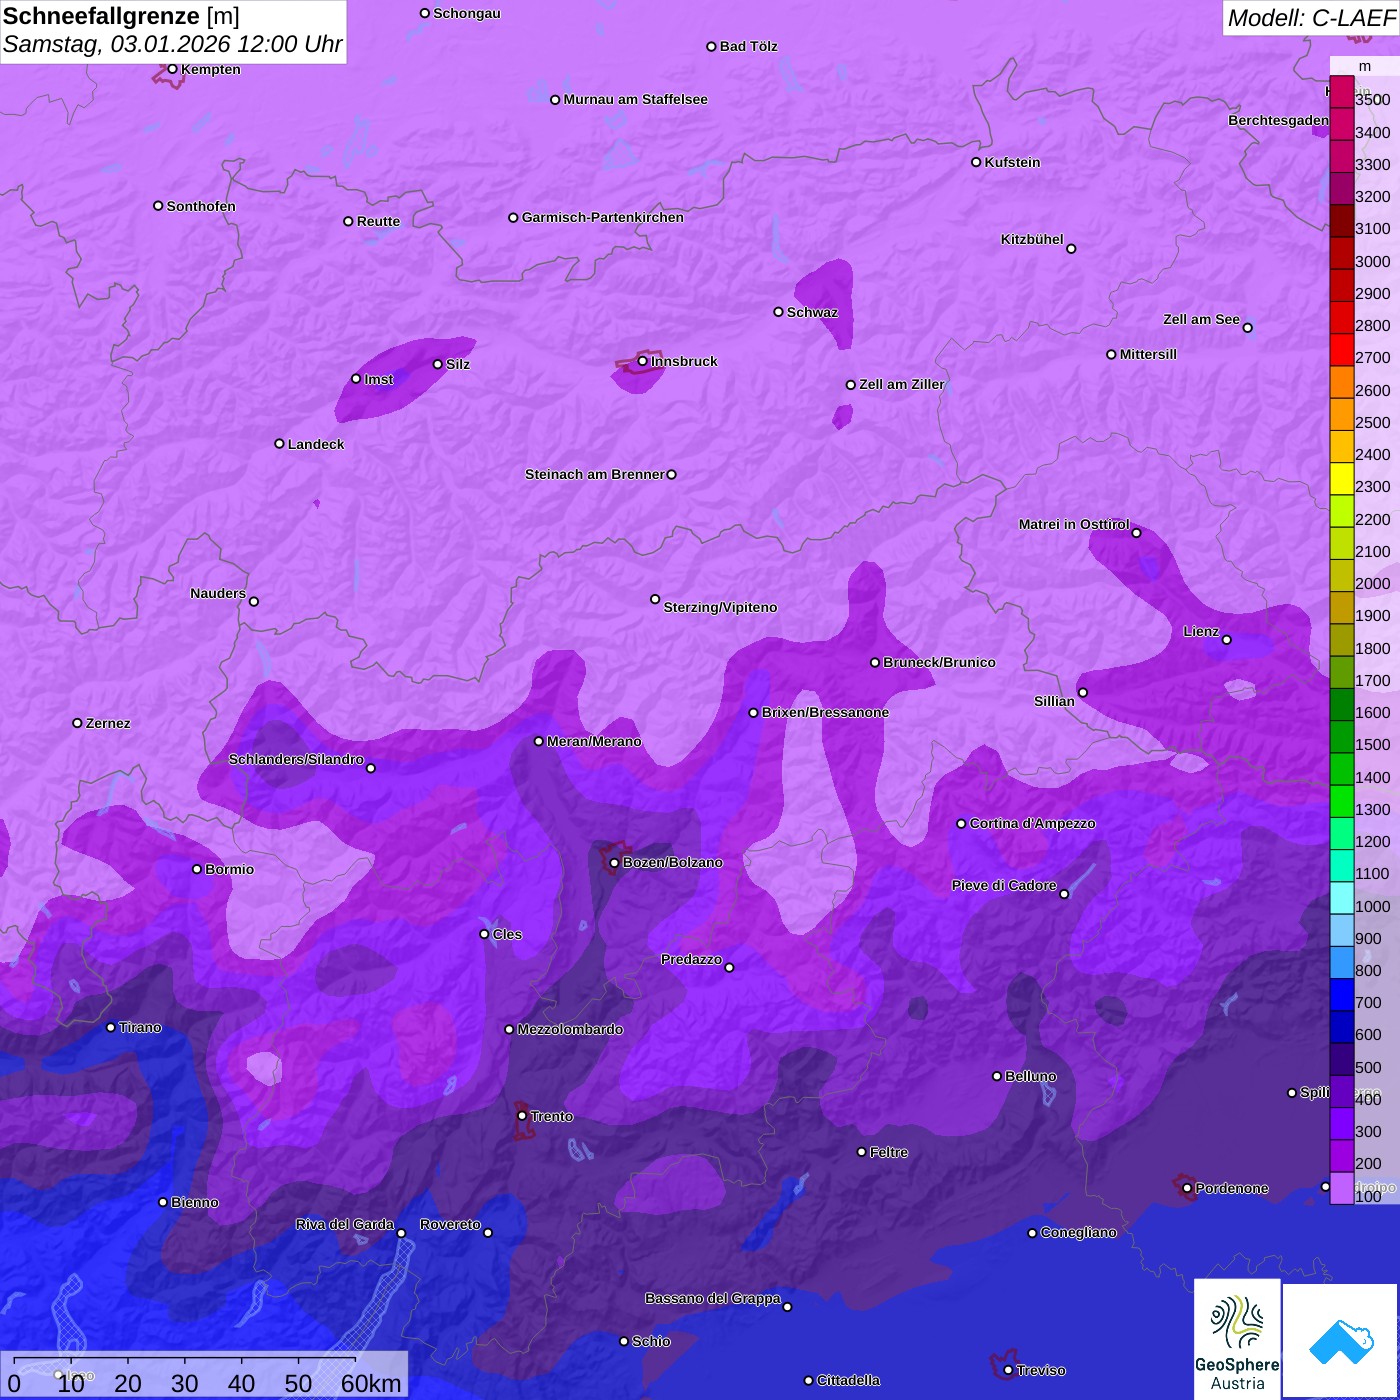
Task: Click the Berchtesgaden label
Action: point(1278,120)
